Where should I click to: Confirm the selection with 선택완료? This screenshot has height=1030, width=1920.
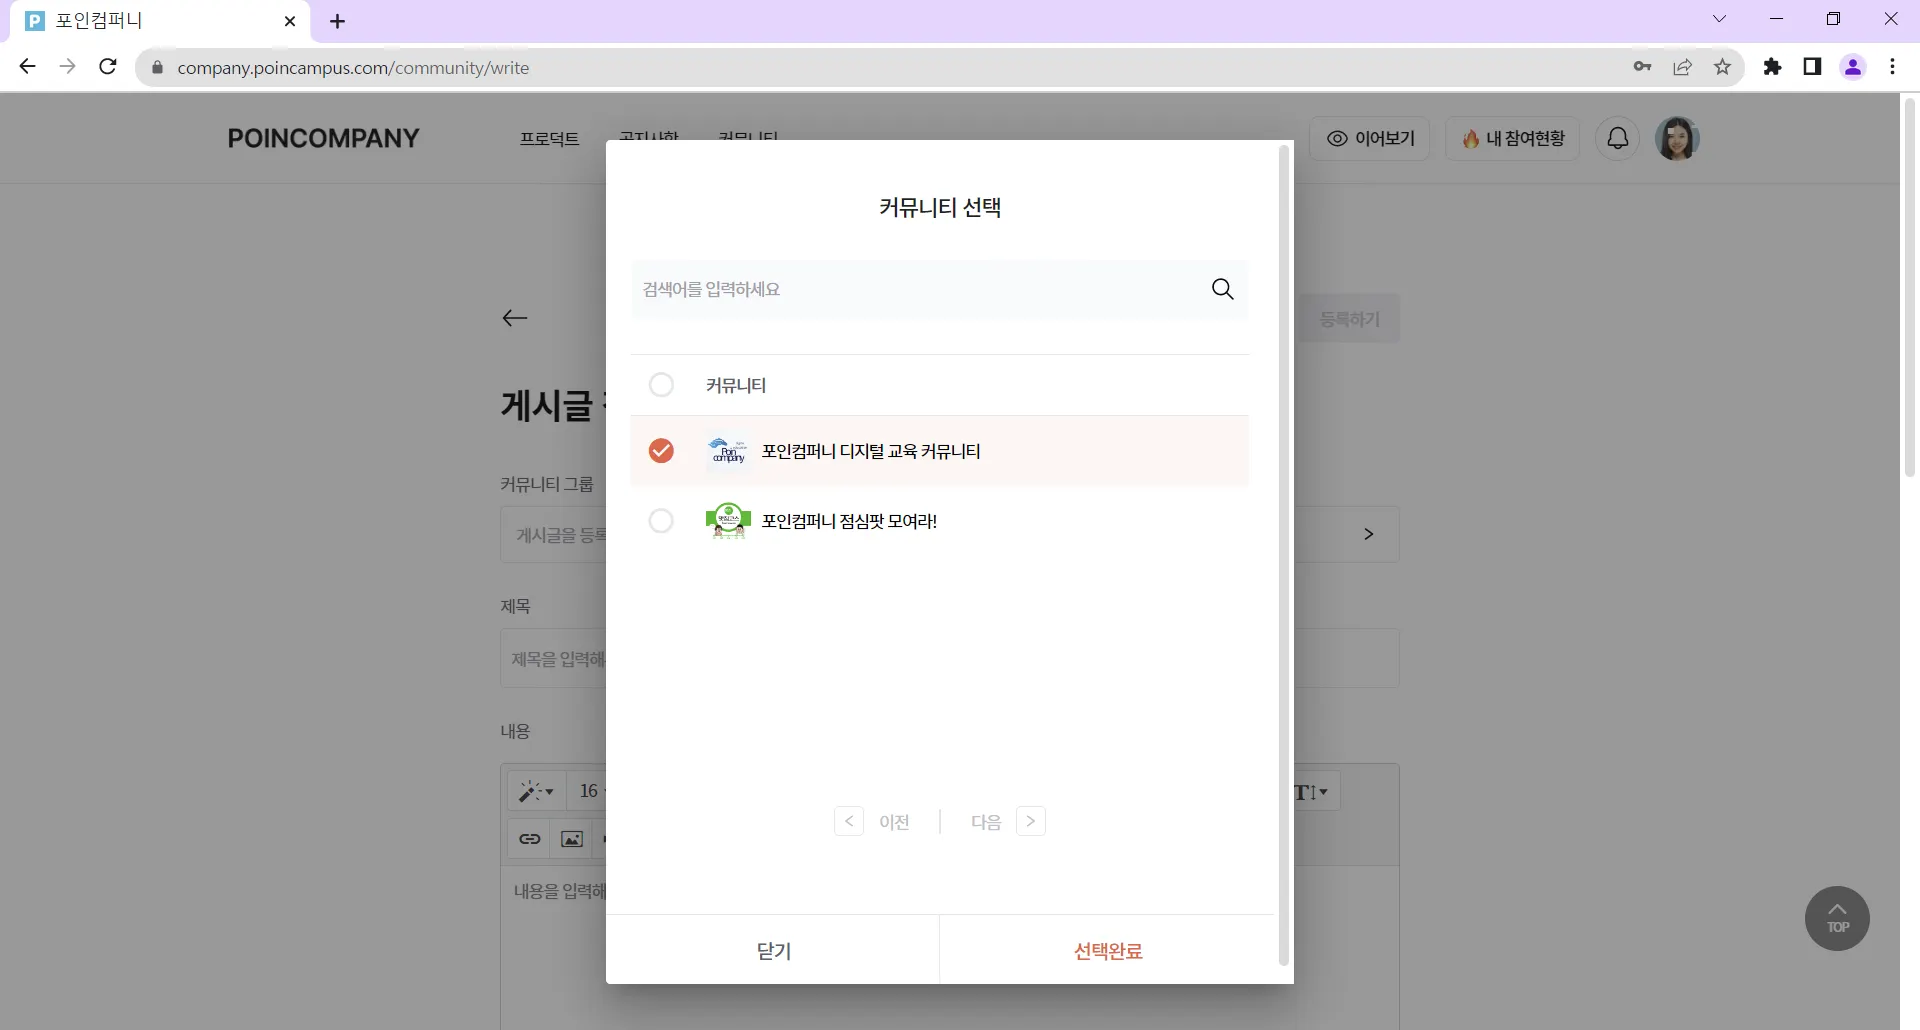tap(1108, 950)
